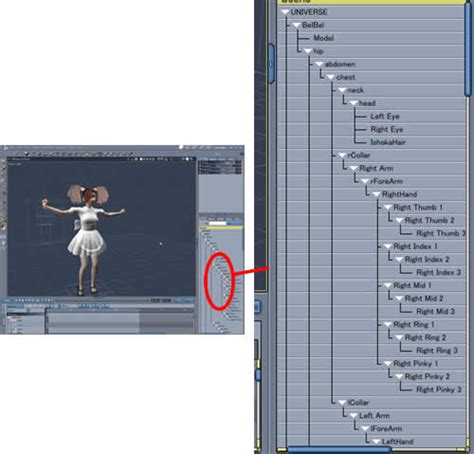Viewport: 474px width, 454px height.
Task: Collapse the Right Ring 2 triangle
Action: tap(399, 337)
